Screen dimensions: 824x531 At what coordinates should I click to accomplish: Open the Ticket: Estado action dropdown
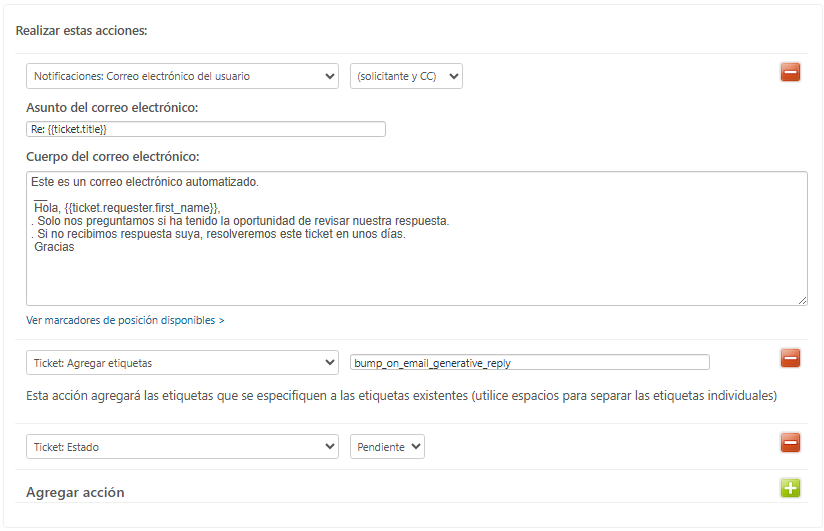[182, 446]
